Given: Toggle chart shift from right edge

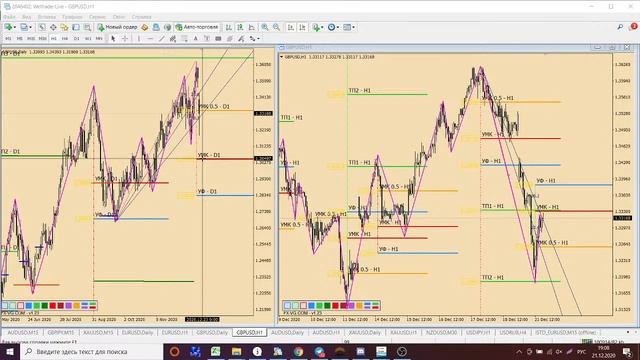Looking at the screenshot, I should tap(302, 27).
